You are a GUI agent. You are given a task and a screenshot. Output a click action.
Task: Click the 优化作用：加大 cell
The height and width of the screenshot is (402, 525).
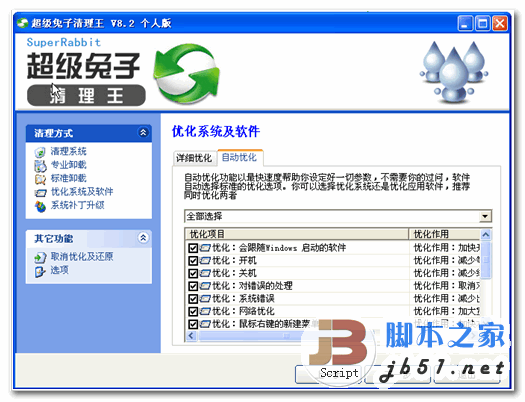tap(445, 312)
